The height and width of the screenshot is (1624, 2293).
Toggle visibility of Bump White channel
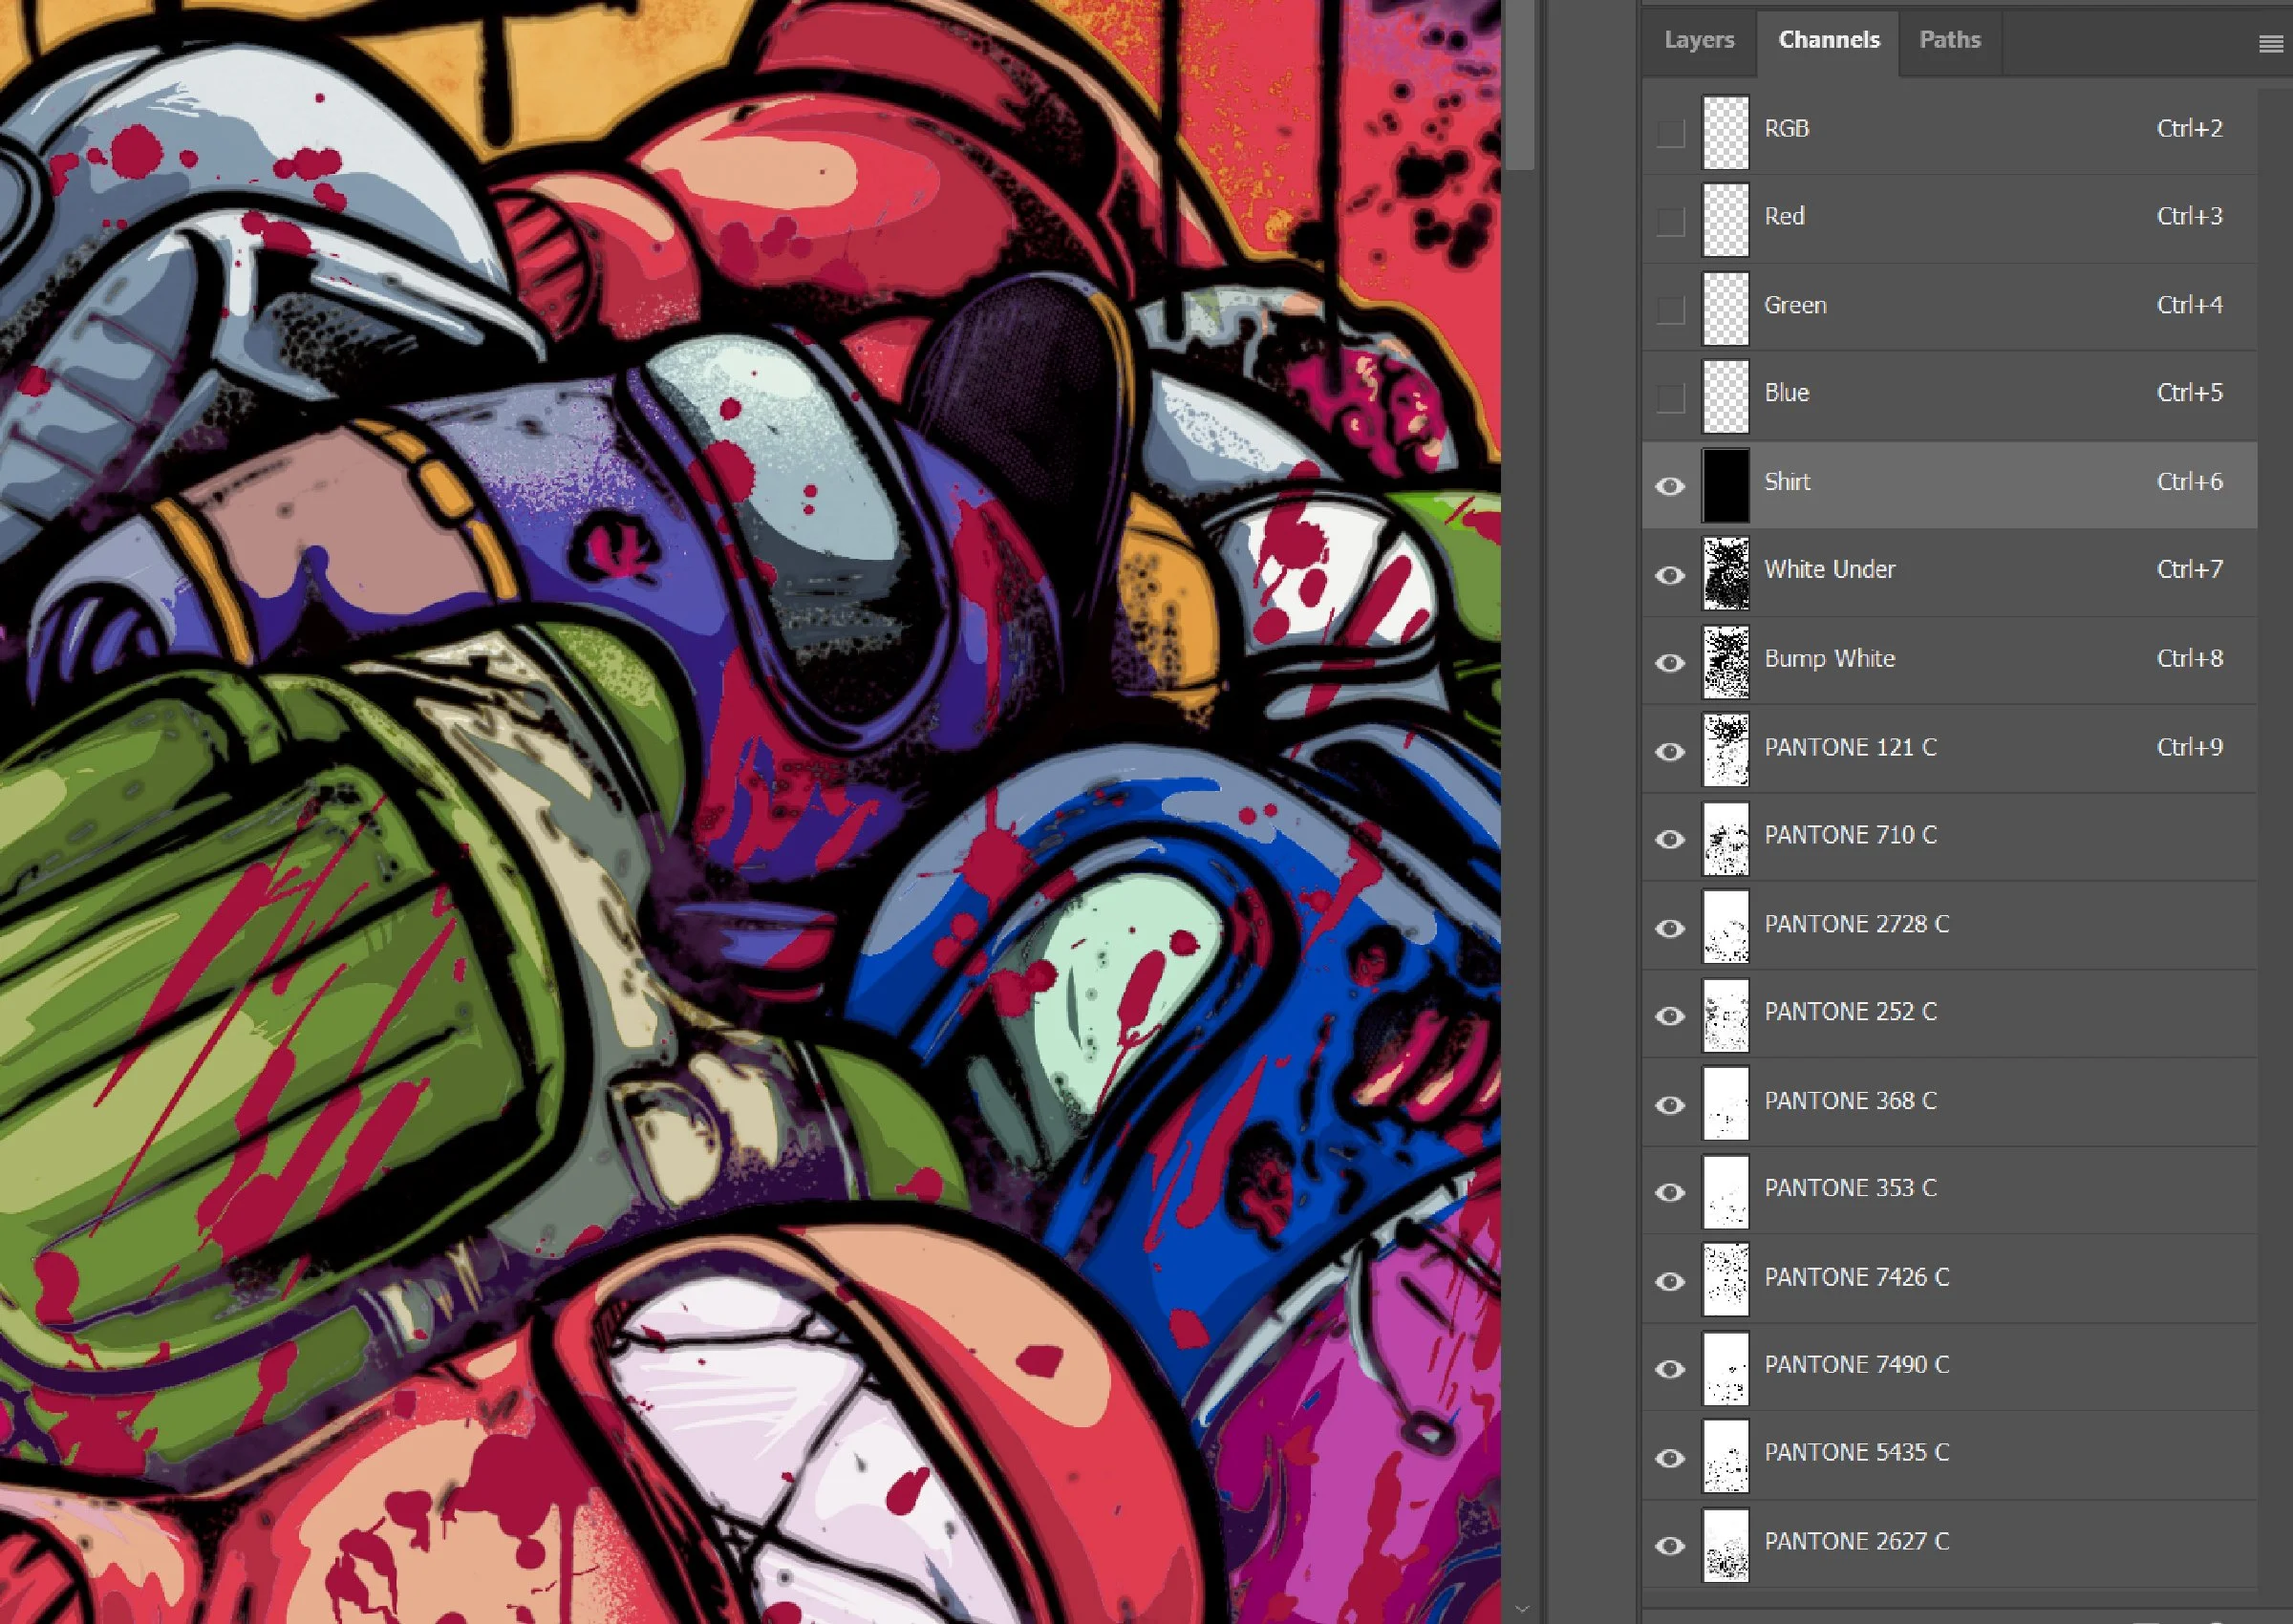[x=1670, y=663]
